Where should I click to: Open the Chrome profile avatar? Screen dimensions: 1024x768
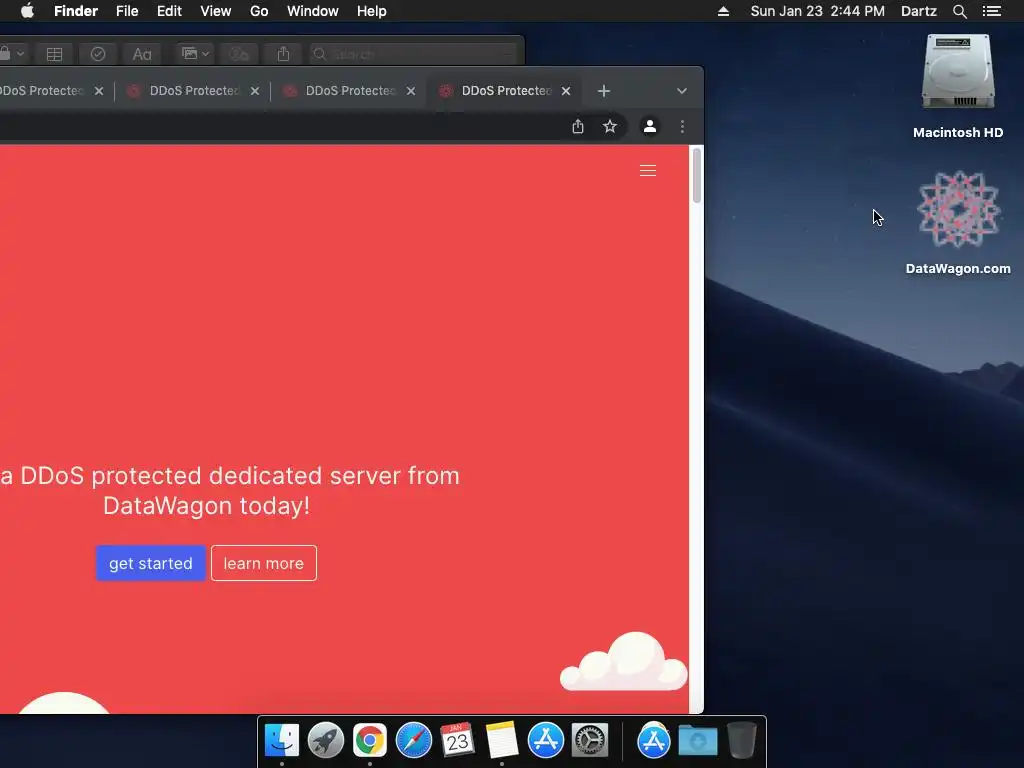649,126
